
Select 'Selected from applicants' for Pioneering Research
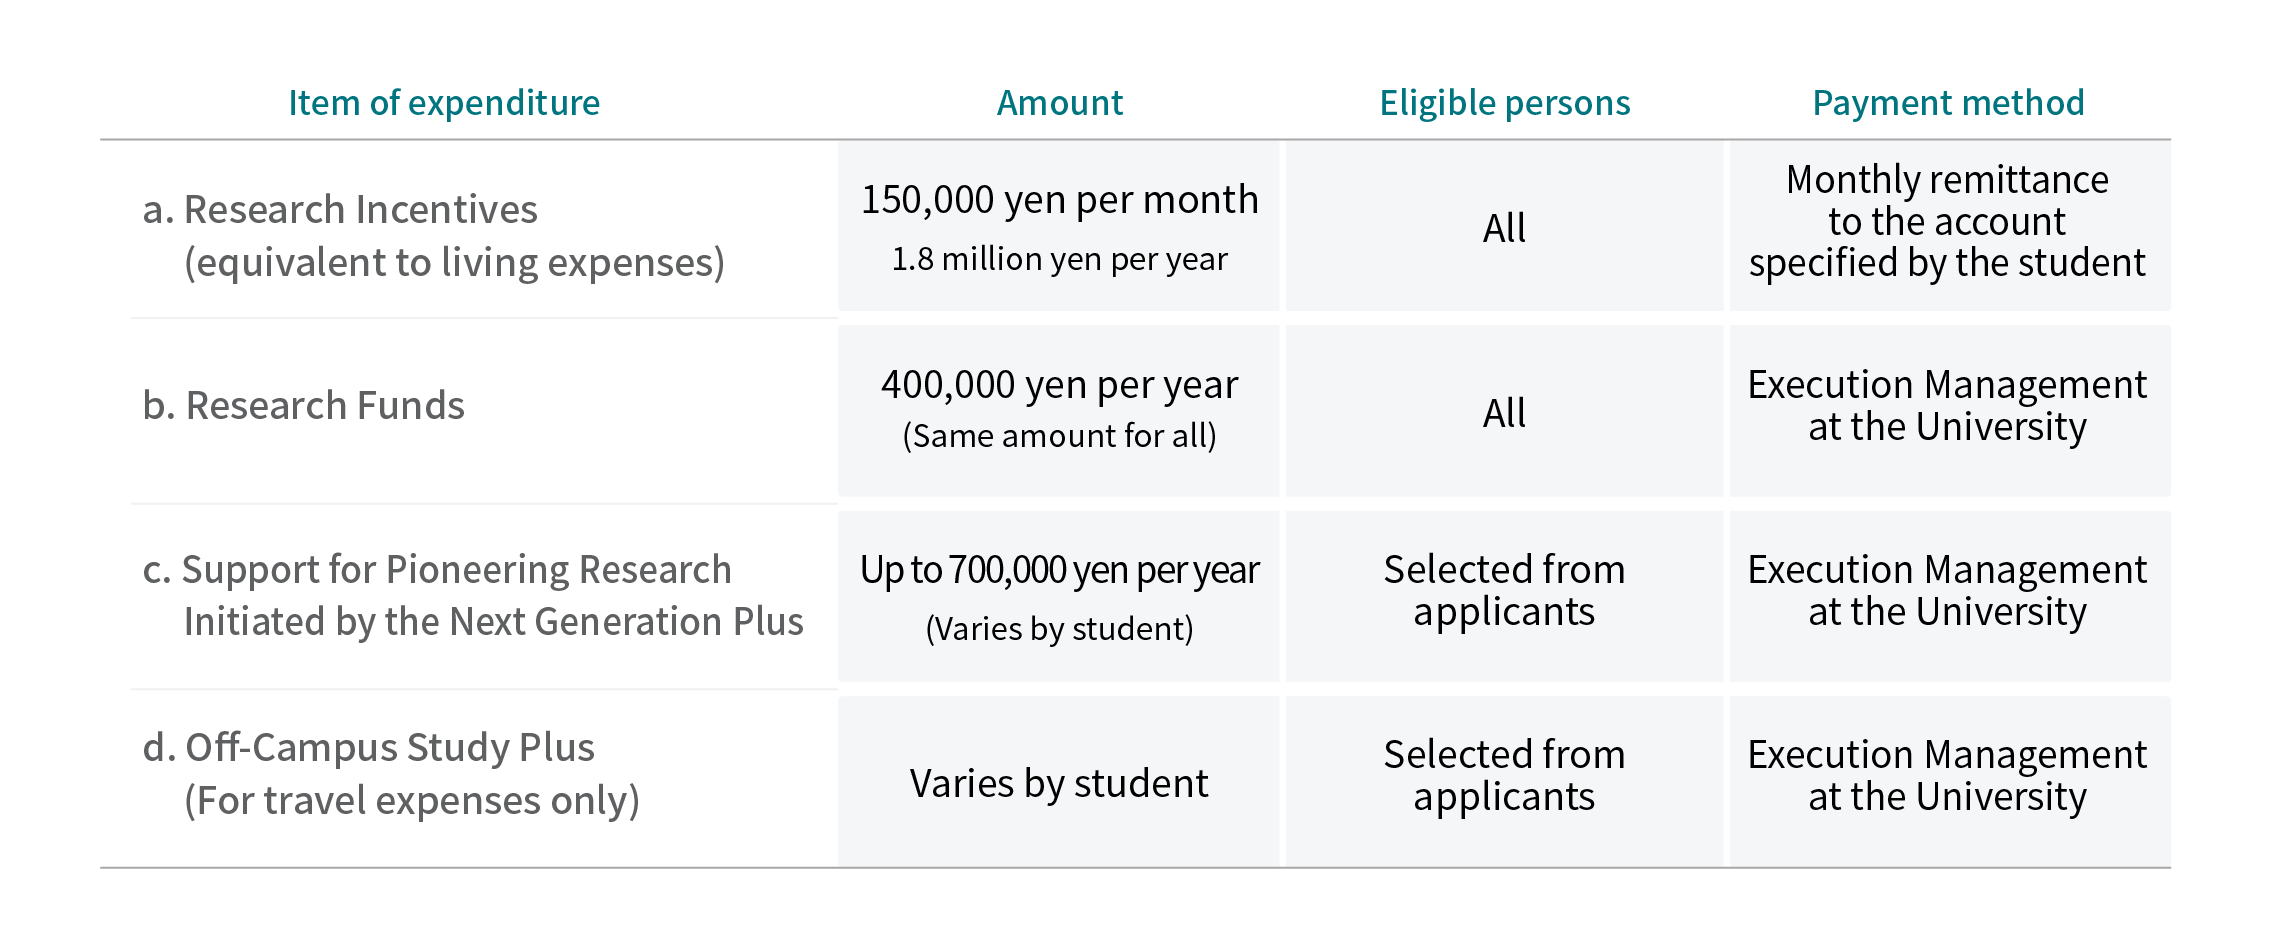coord(1504,590)
